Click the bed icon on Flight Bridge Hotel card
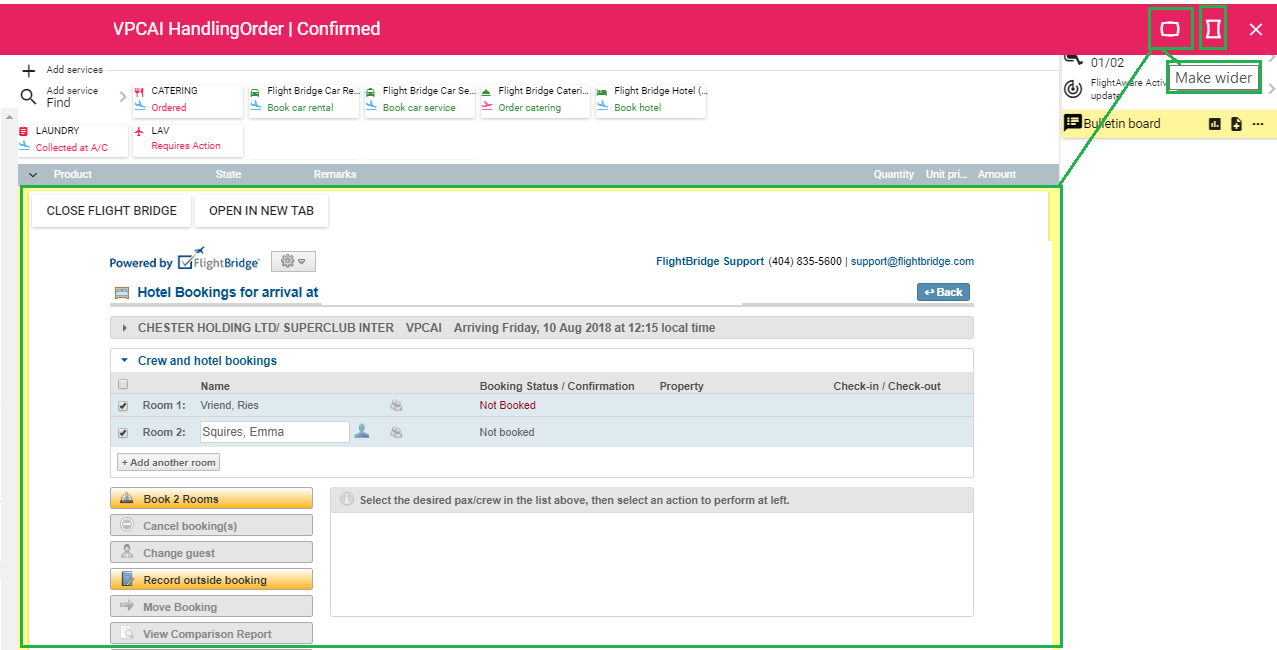 pos(602,91)
